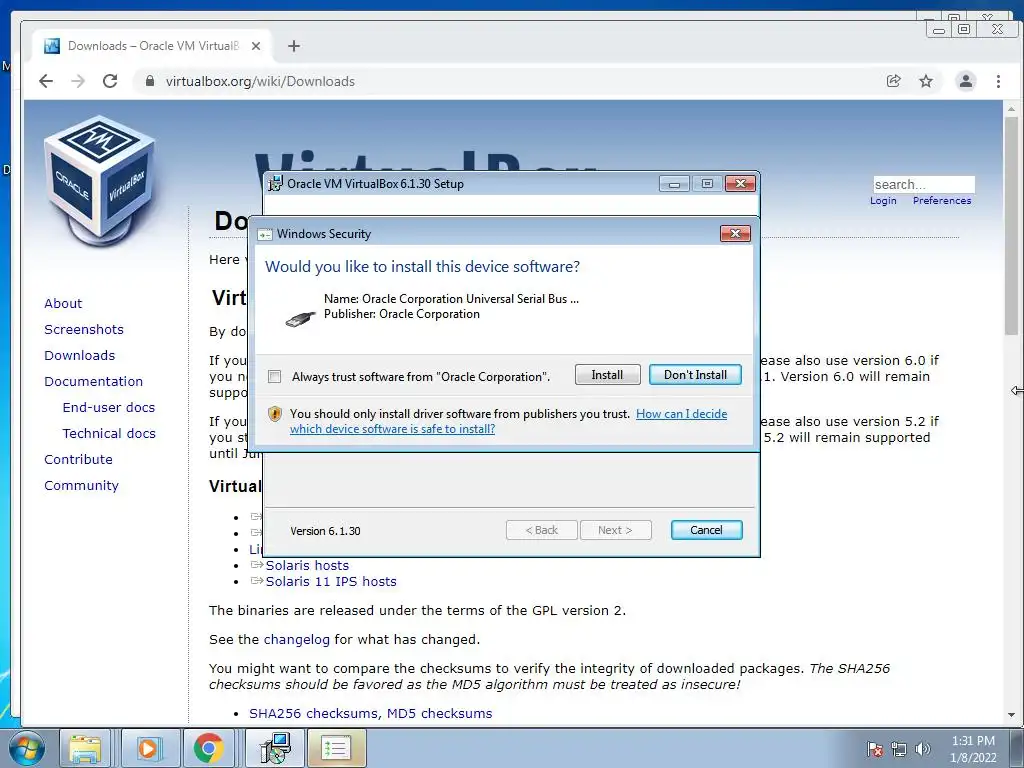Open the Chrome three-dot menu
Image resolution: width=1024 pixels, height=768 pixels.
(x=998, y=81)
